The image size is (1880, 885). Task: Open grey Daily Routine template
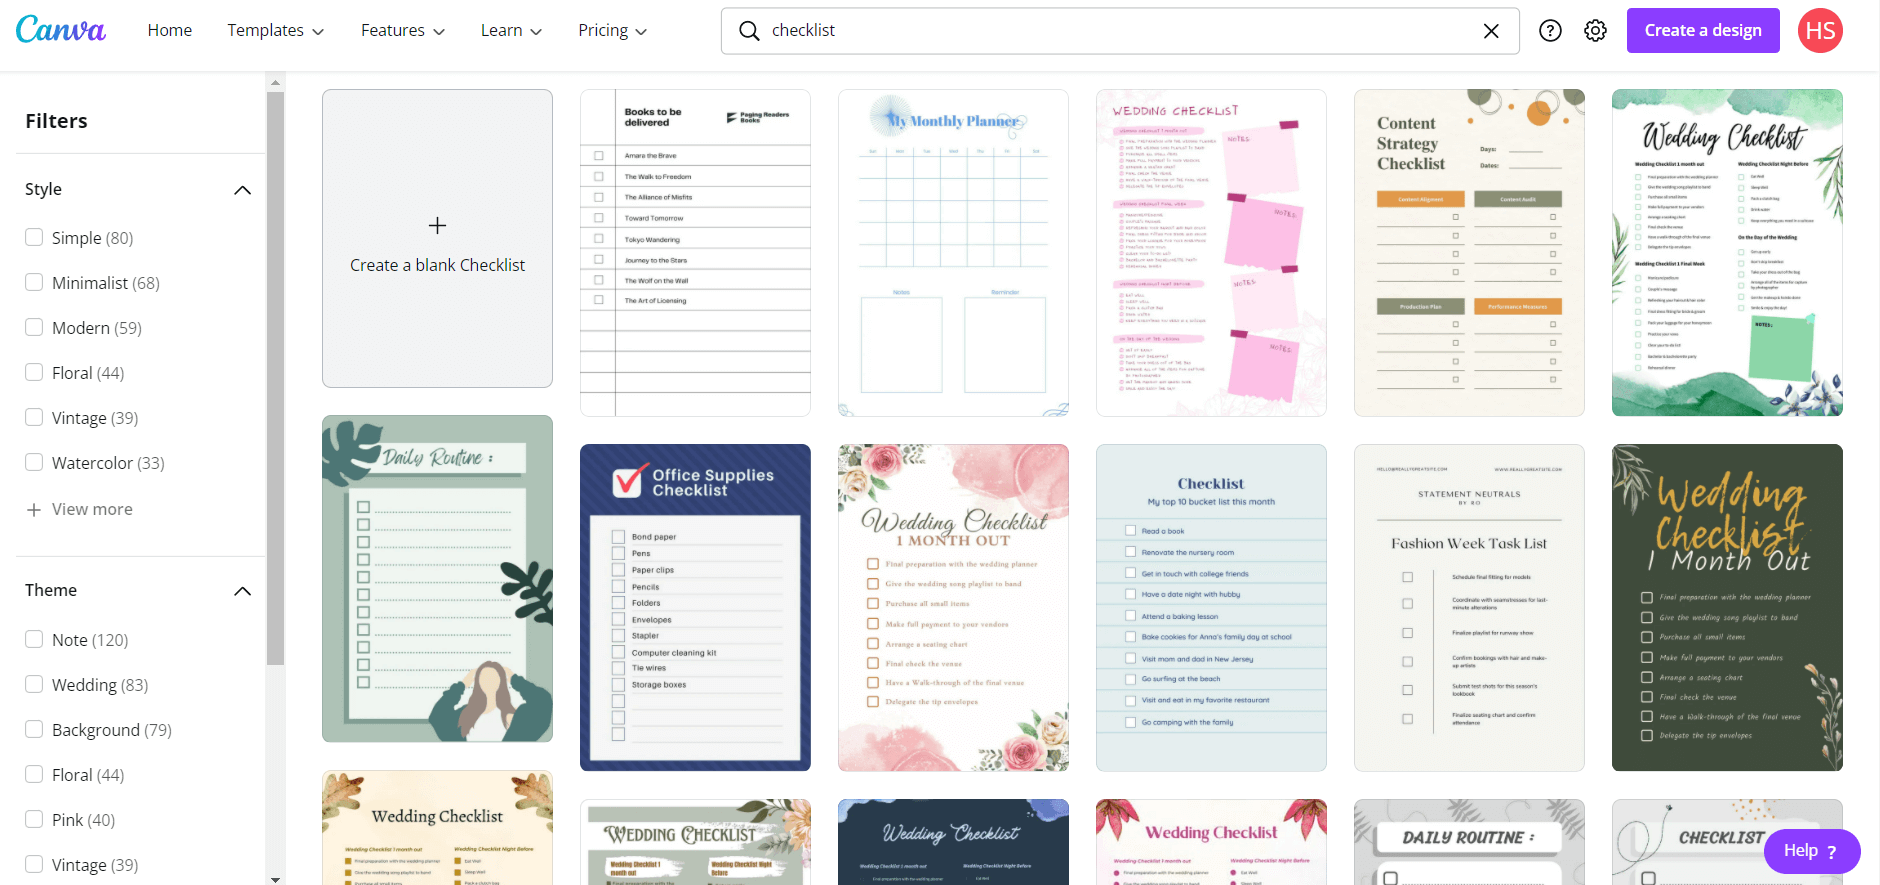tap(1469, 842)
